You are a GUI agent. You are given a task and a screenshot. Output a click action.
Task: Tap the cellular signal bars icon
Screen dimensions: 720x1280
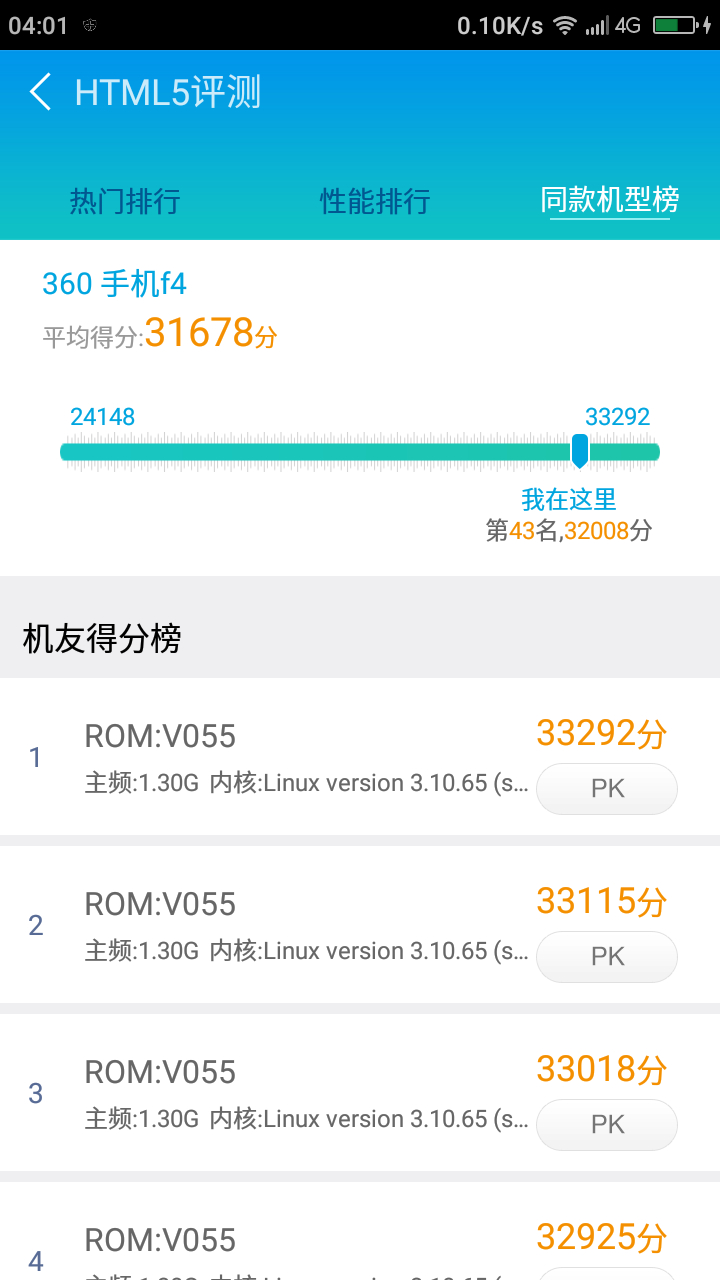coord(597,26)
